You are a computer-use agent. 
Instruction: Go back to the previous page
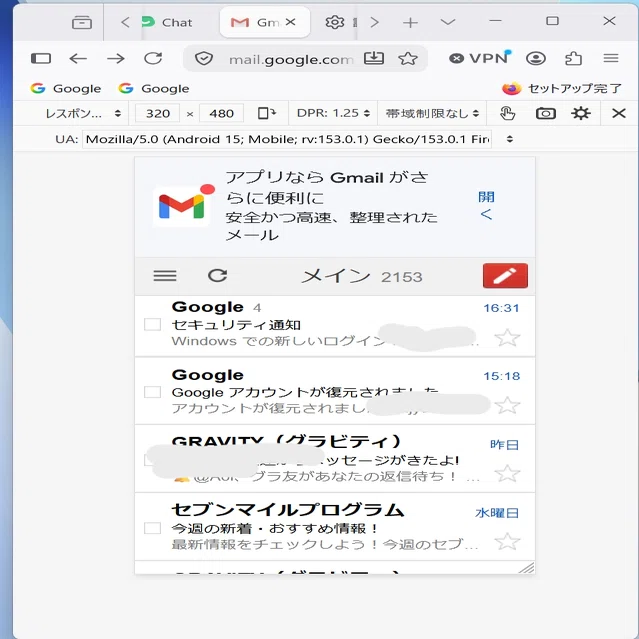pyautogui.click(x=78, y=59)
